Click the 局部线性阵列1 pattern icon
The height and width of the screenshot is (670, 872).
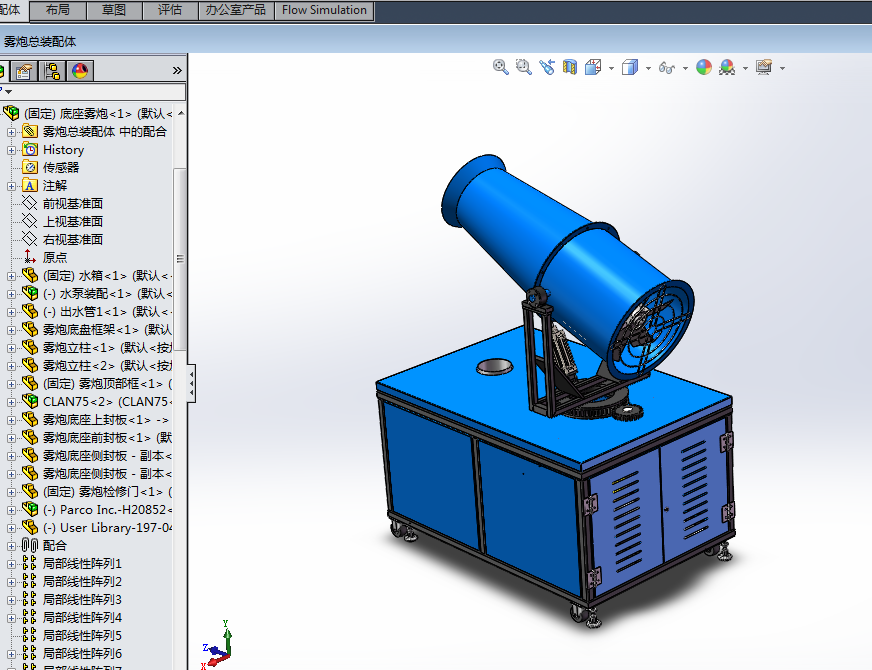(x=30, y=563)
